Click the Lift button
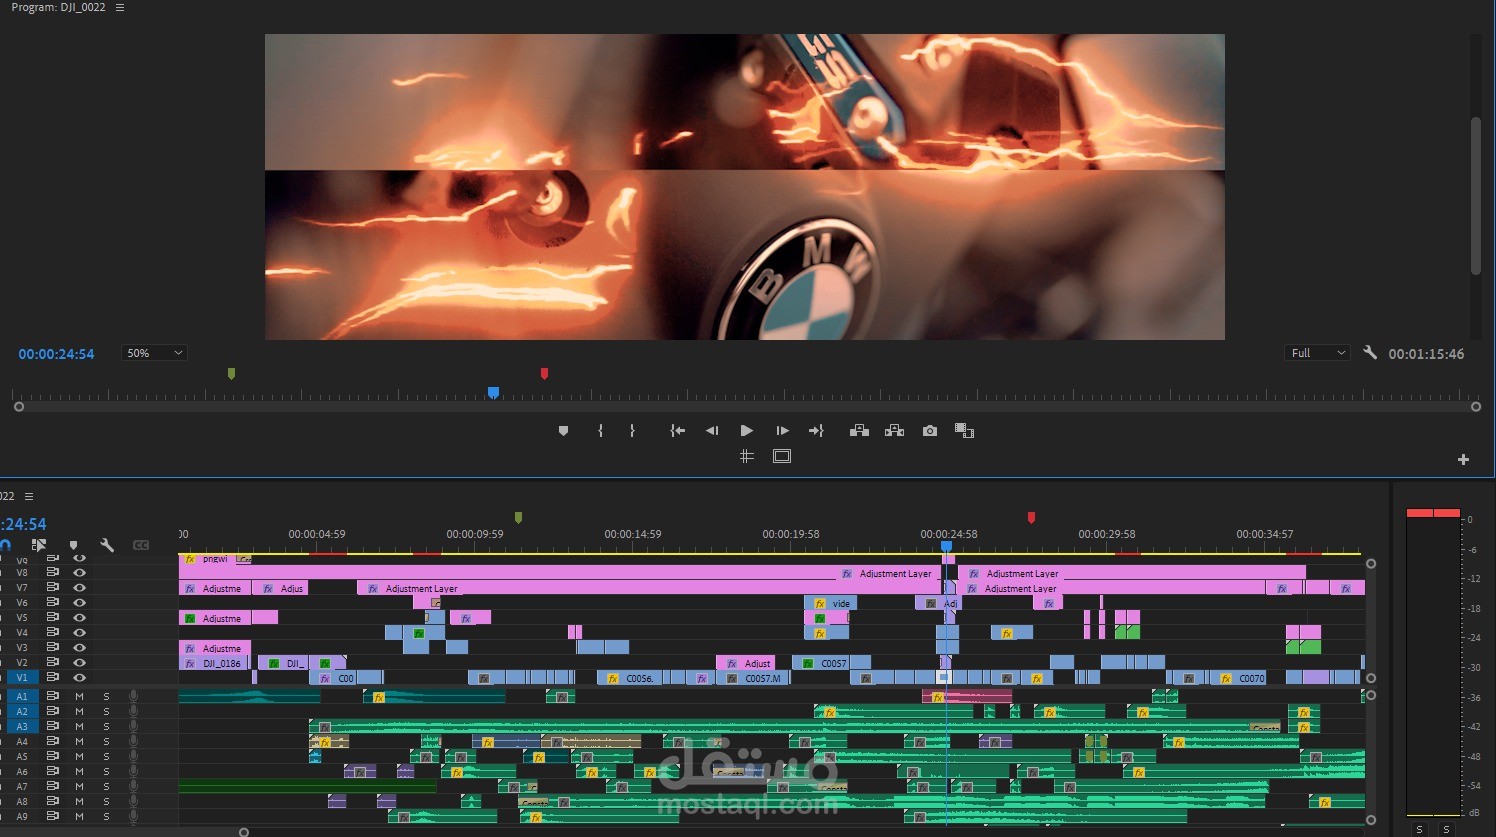 click(859, 431)
